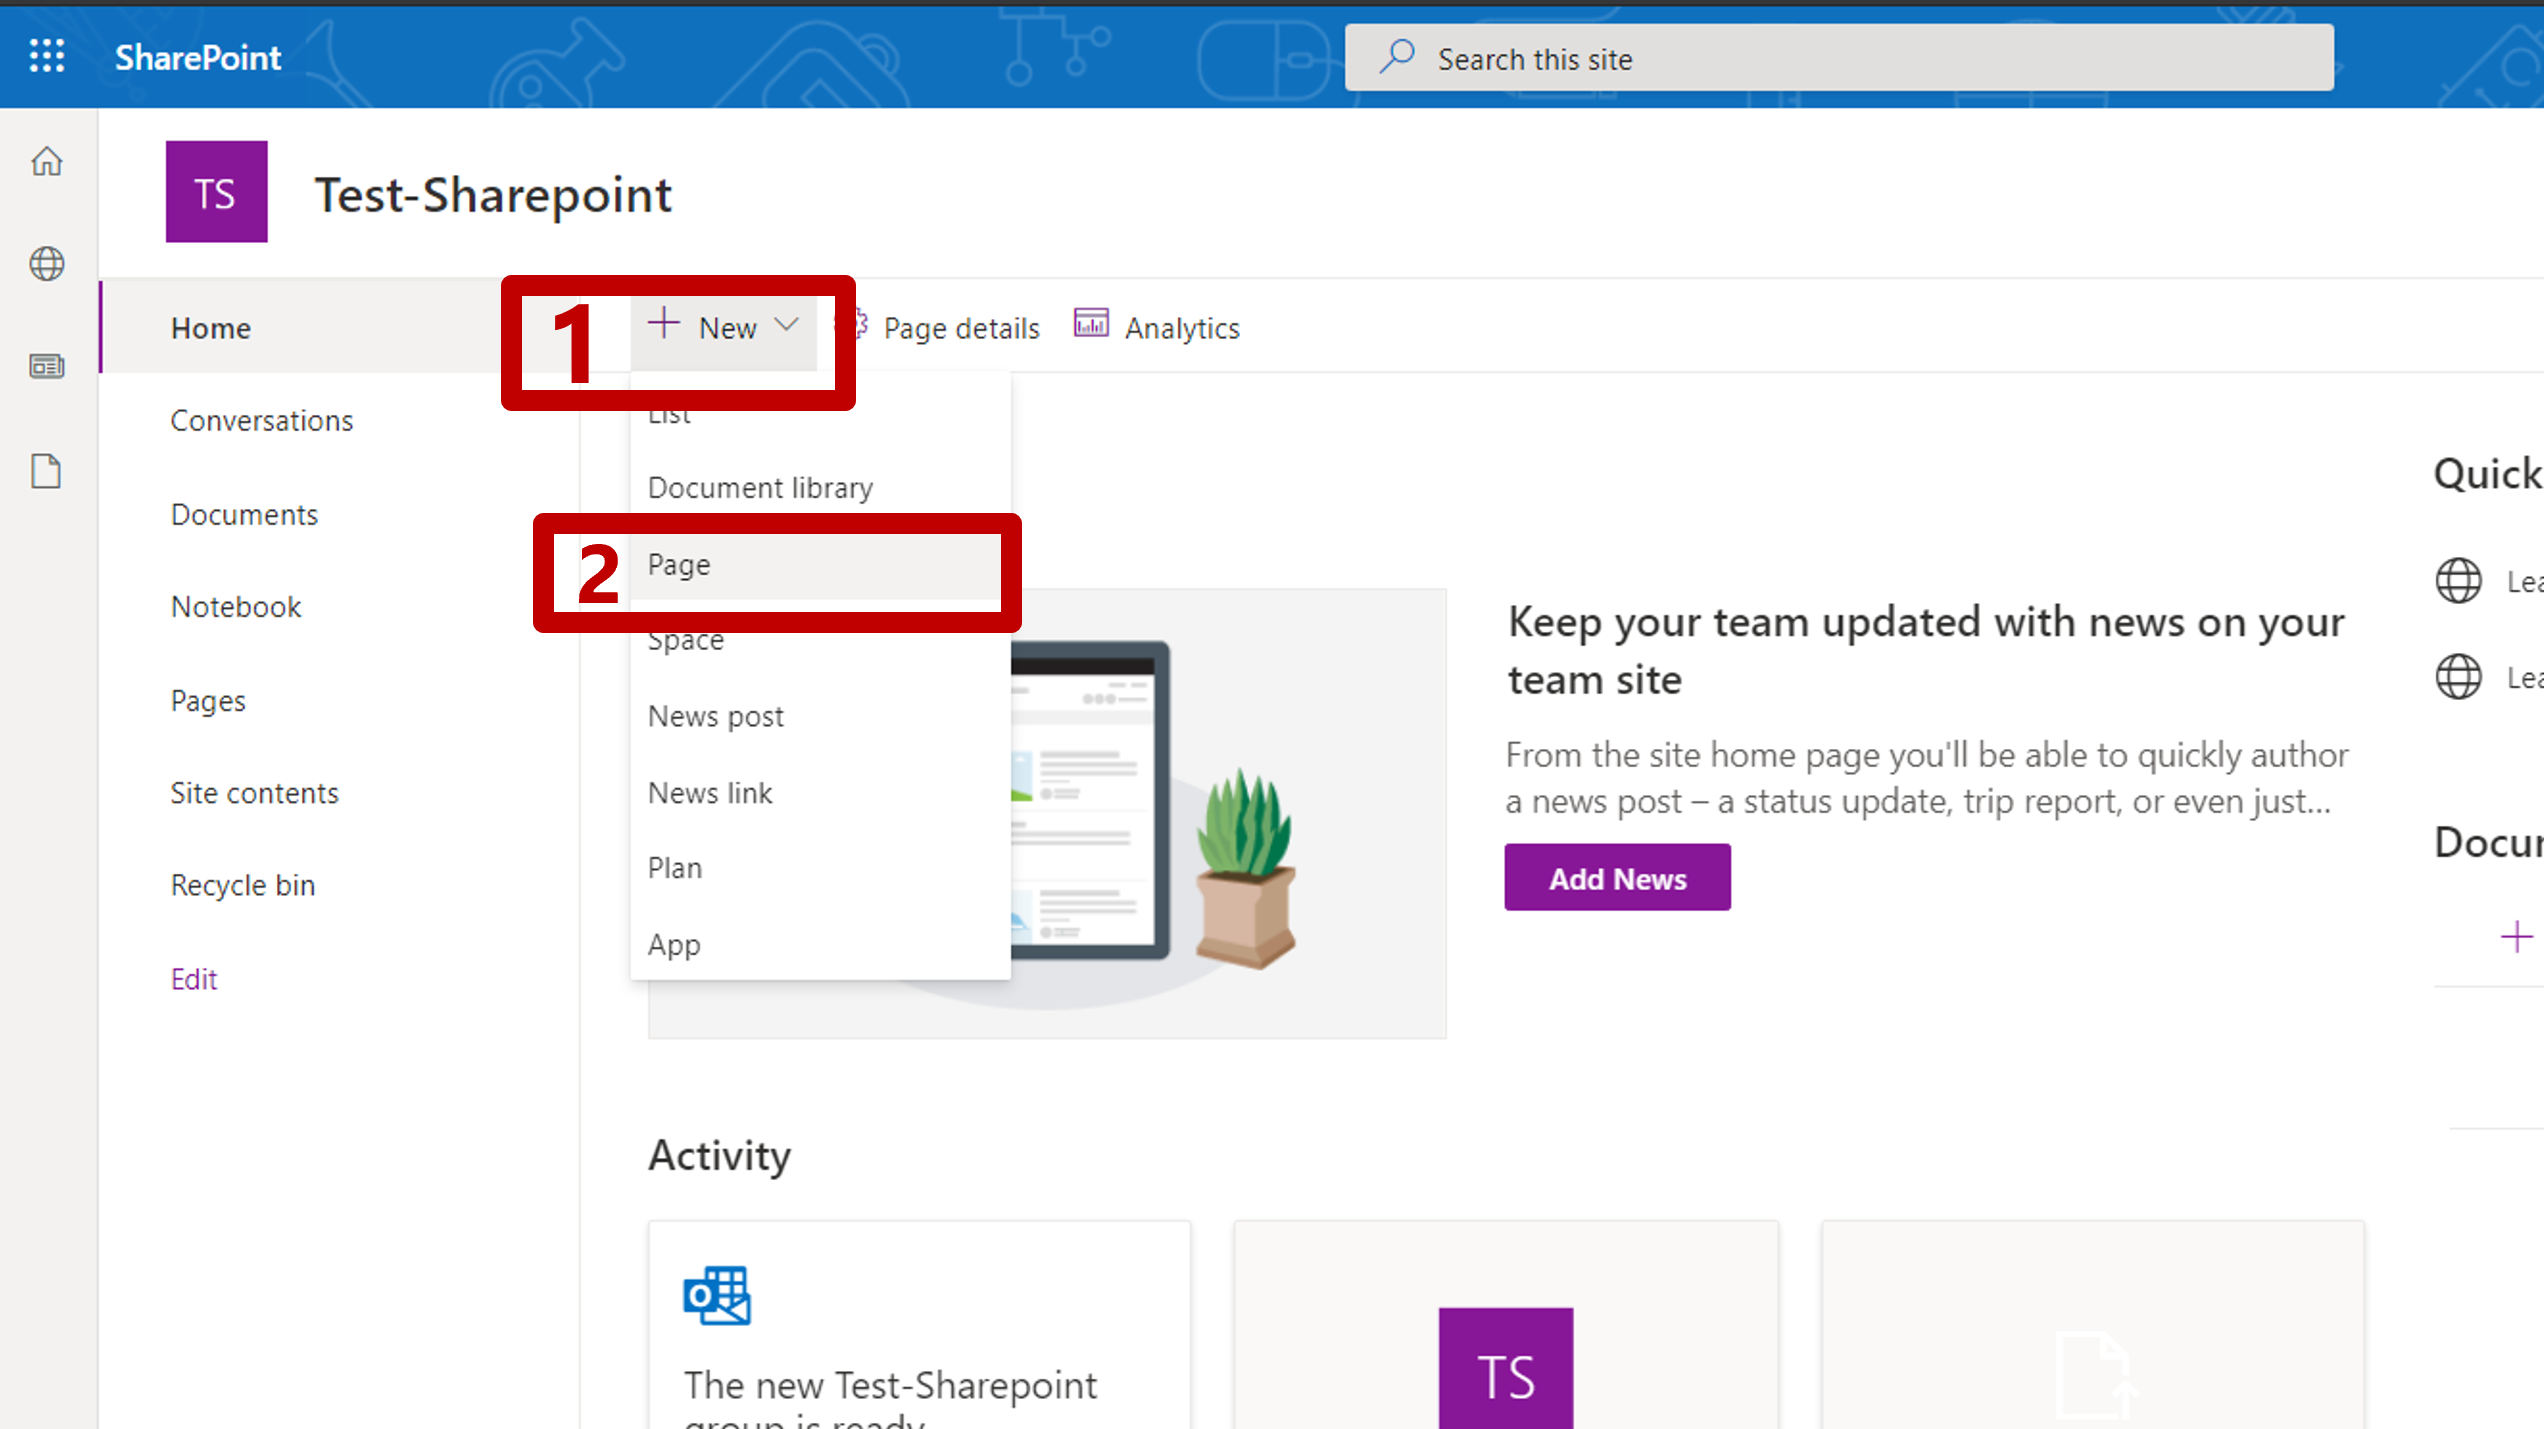This screenshot has width=2544, height=1429.
Task: Click the home icon in left rail
Action: [x=47, y=162]
